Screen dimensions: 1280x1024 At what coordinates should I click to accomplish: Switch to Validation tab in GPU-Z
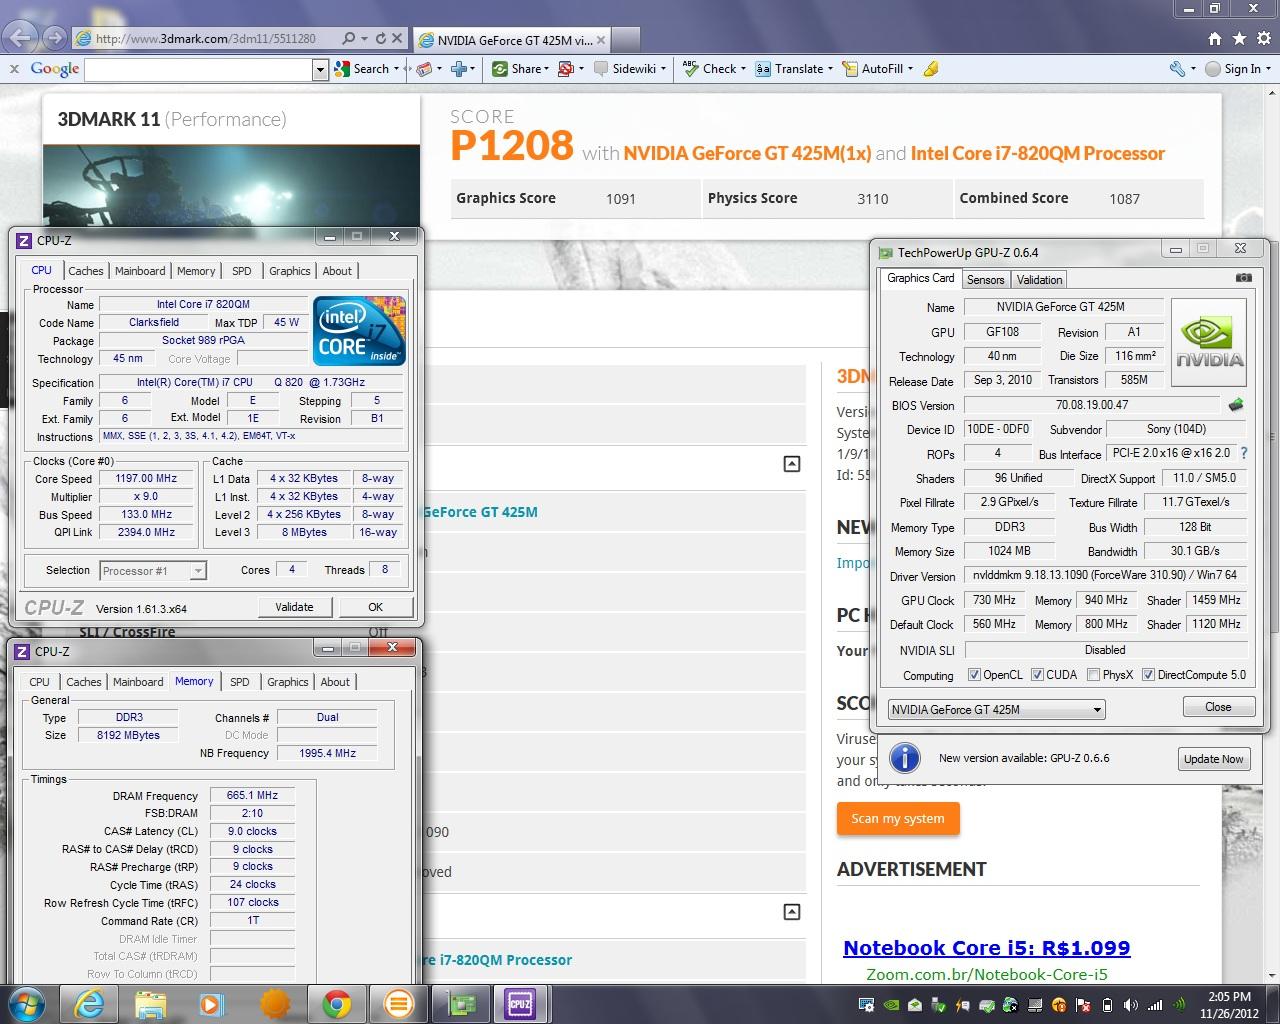pos(1039,280)
